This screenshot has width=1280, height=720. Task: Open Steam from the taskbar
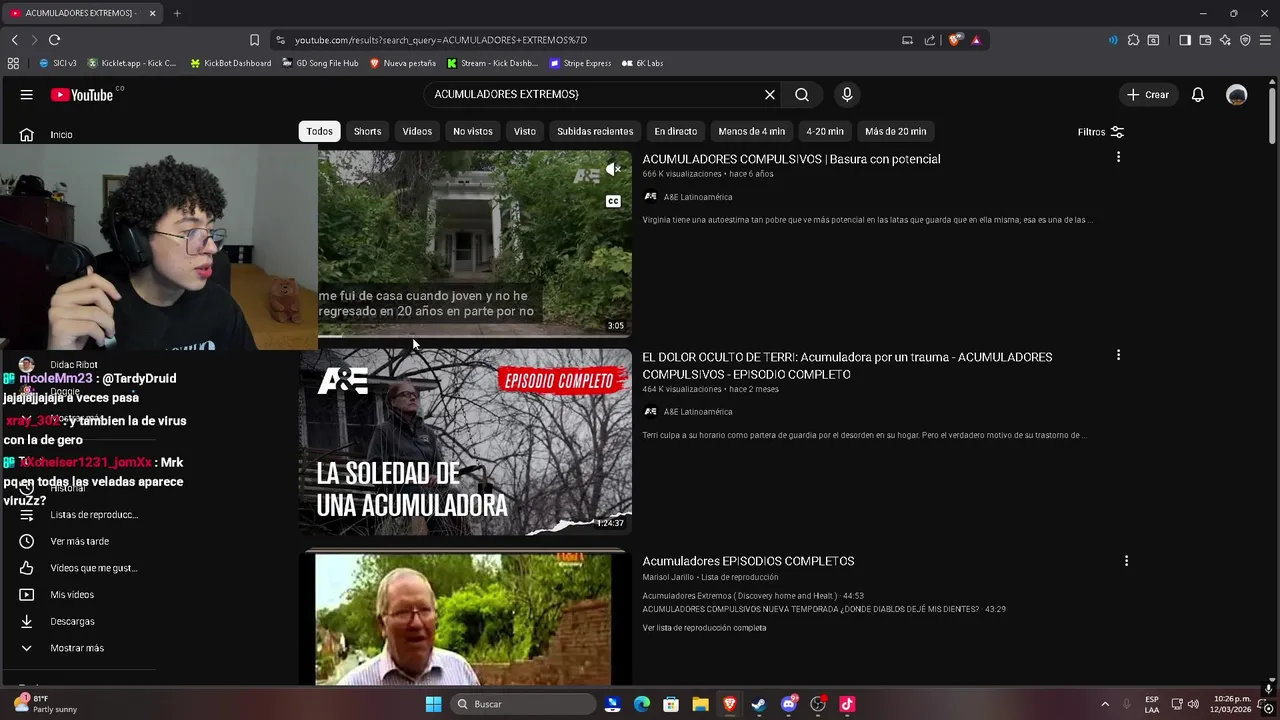(759, 704)
